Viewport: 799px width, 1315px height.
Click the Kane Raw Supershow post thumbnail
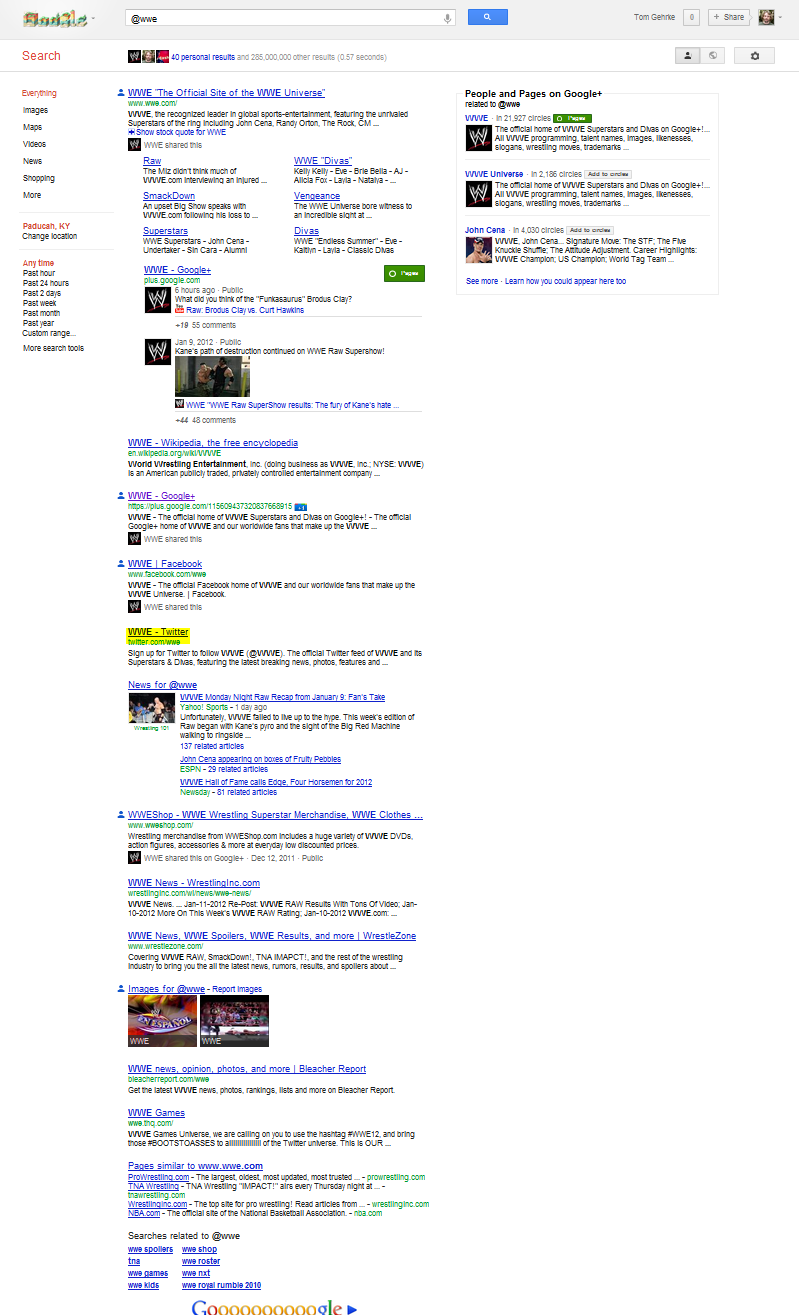pos(213,377)
